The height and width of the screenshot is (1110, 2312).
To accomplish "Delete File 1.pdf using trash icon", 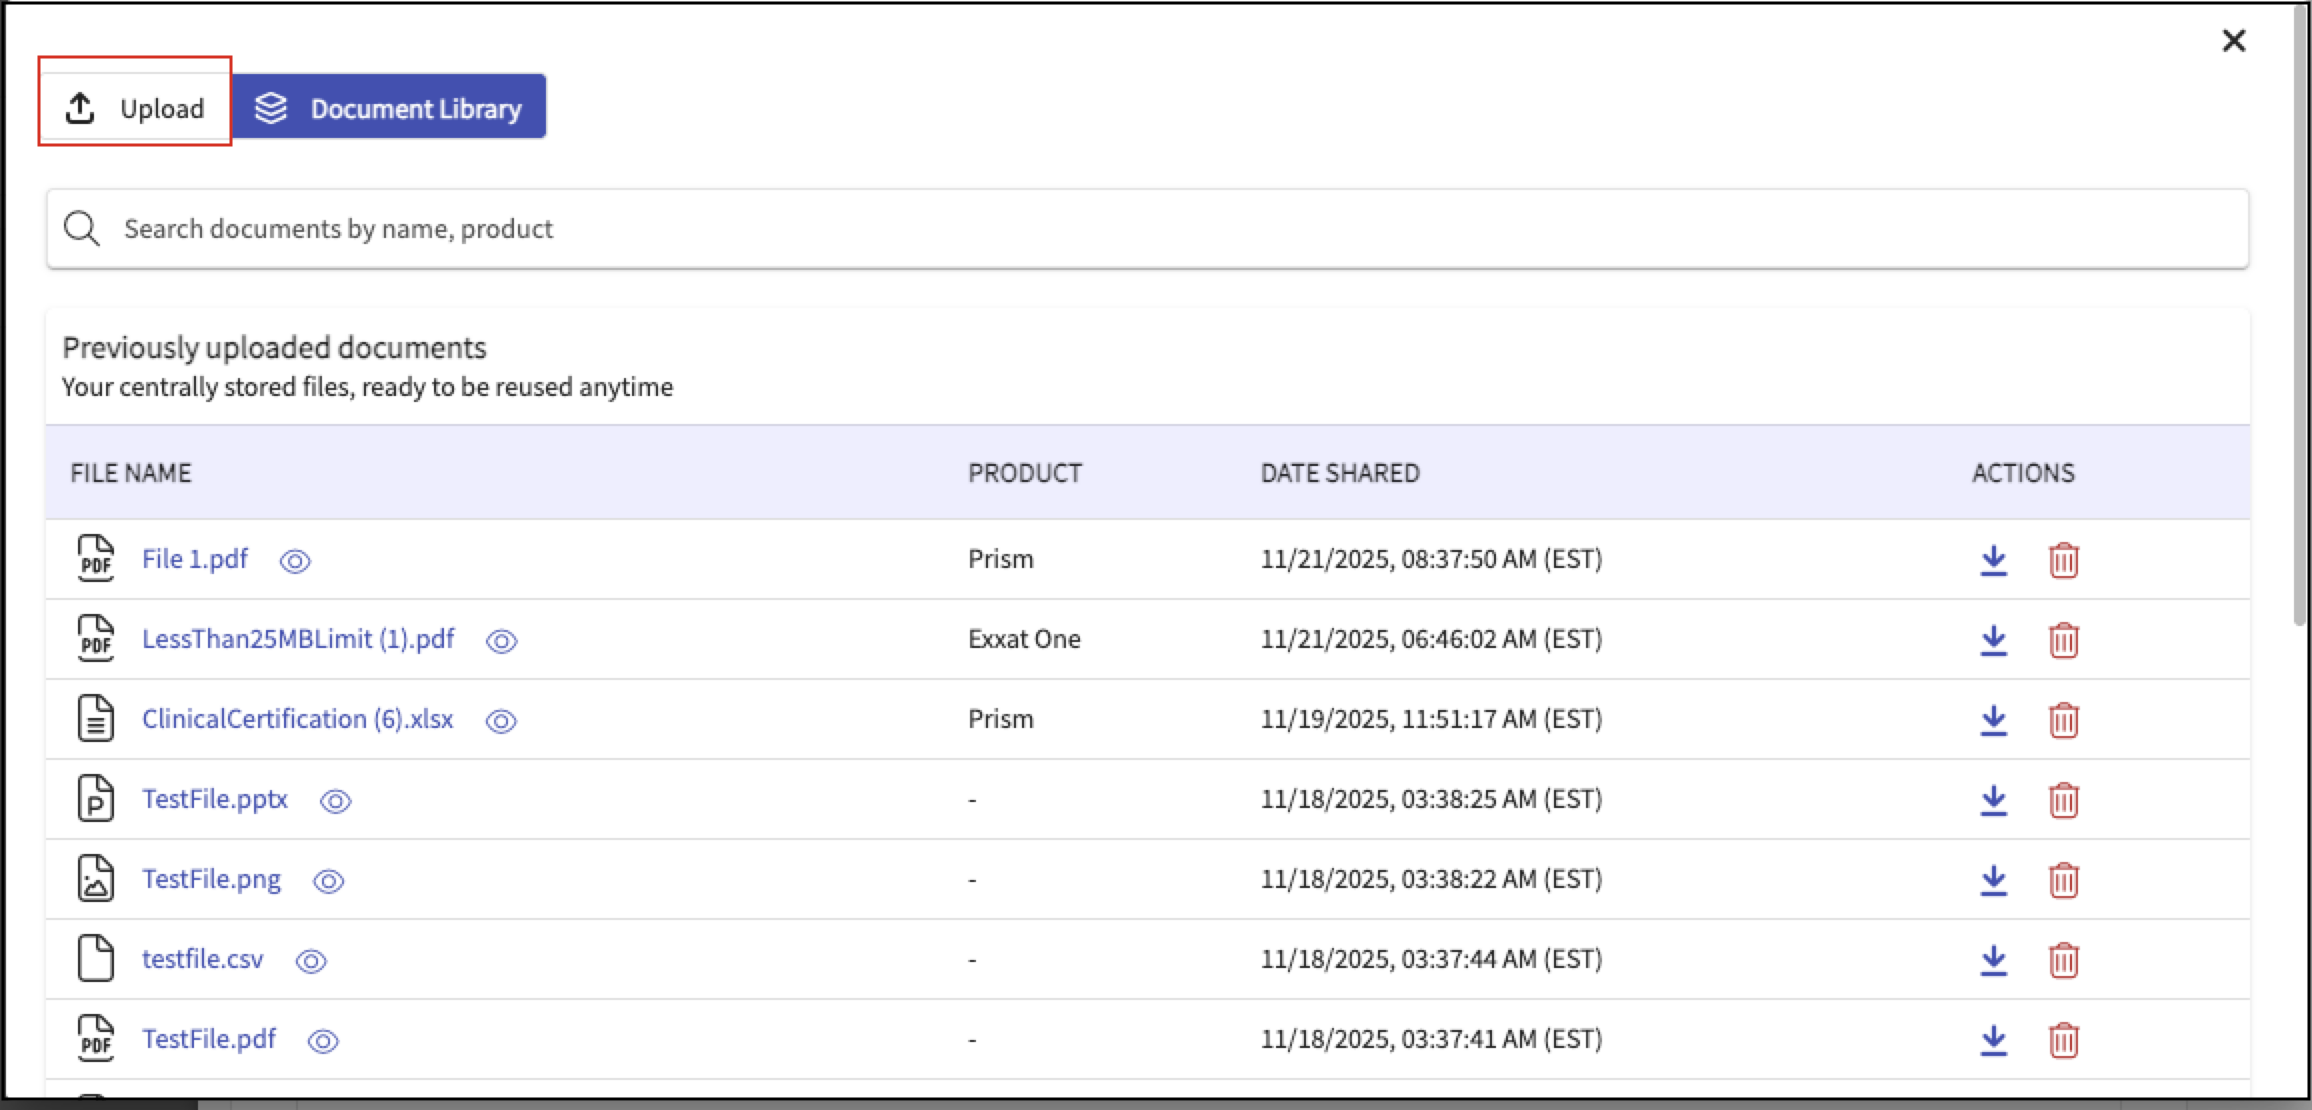I will pyautogui.click(x=2063, y=560).
